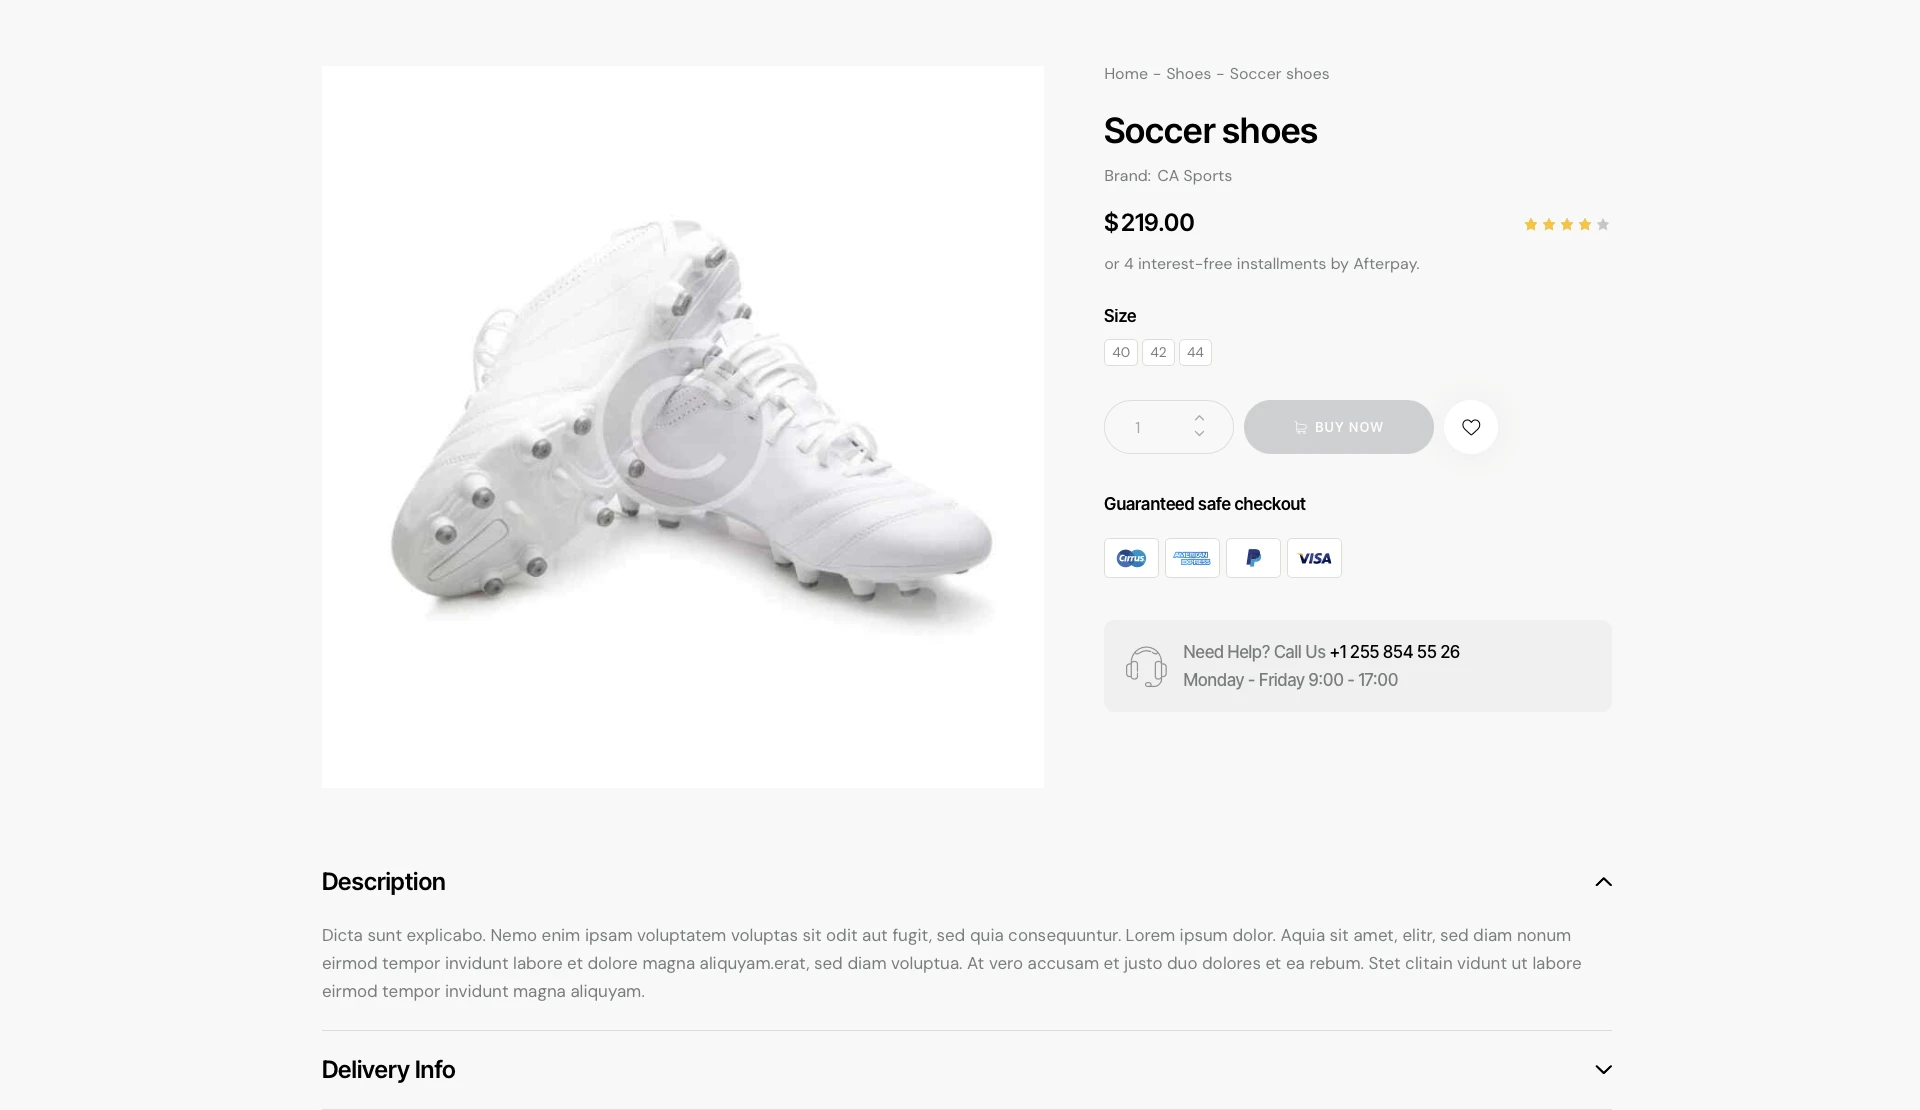Image resolution: width=1920 pixels, height=1110 pixels.
Task: Click the American Express payment icon
Action: click(x=1192, y=558)
